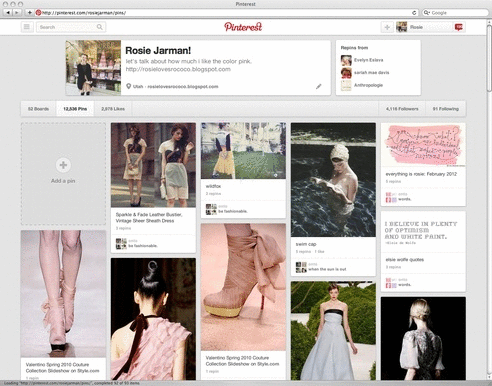
Task: Click in the Pinterest Search field
Action: tap(67, 27)
